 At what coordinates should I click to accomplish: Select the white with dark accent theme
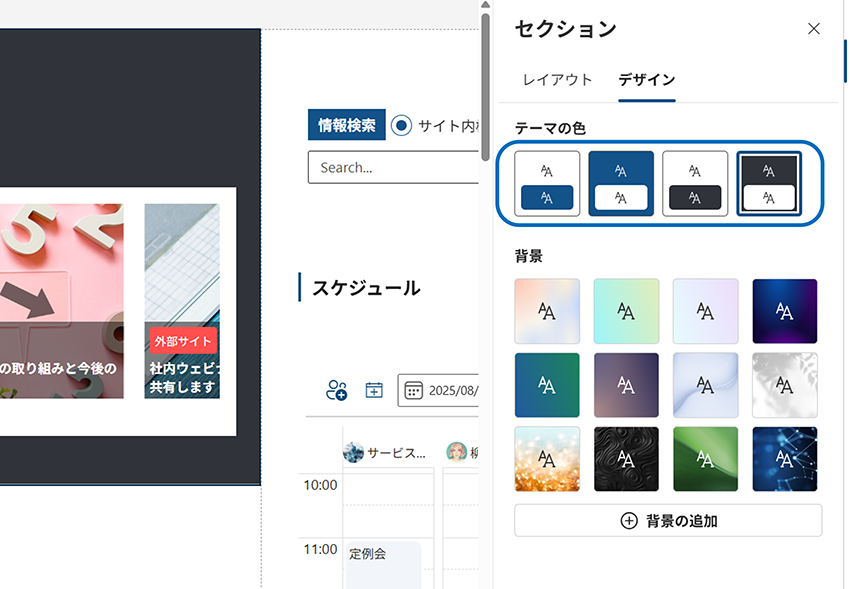point(695,184)
